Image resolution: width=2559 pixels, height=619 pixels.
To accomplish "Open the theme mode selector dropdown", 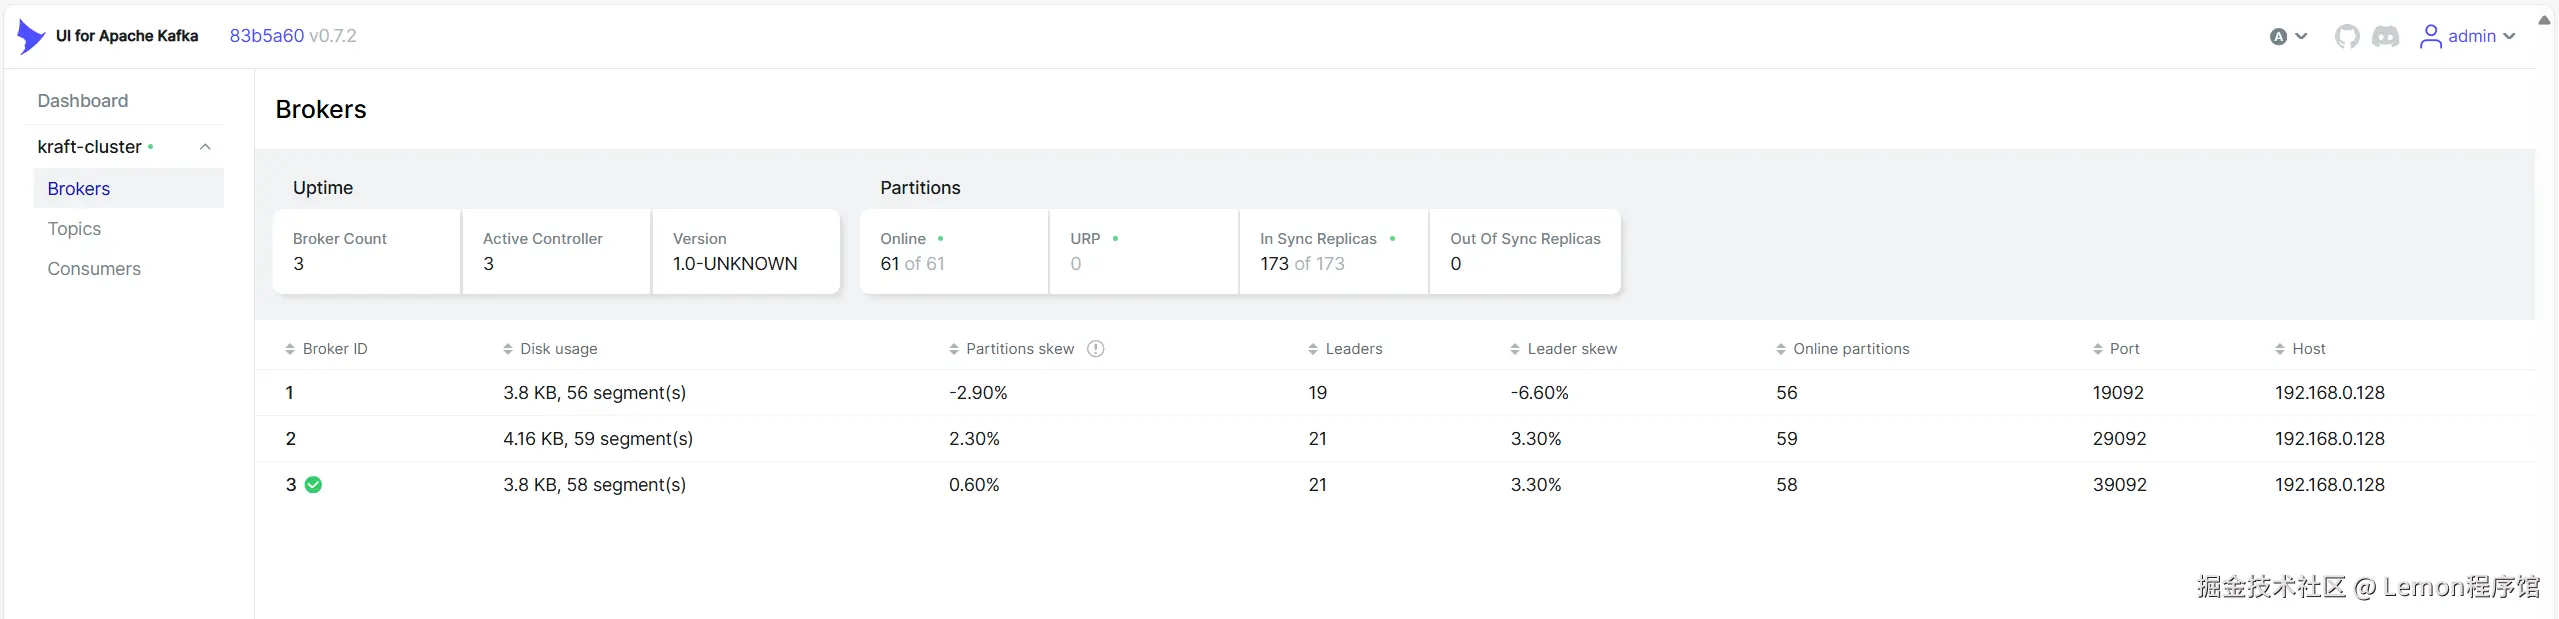I will click(2288, 37).
